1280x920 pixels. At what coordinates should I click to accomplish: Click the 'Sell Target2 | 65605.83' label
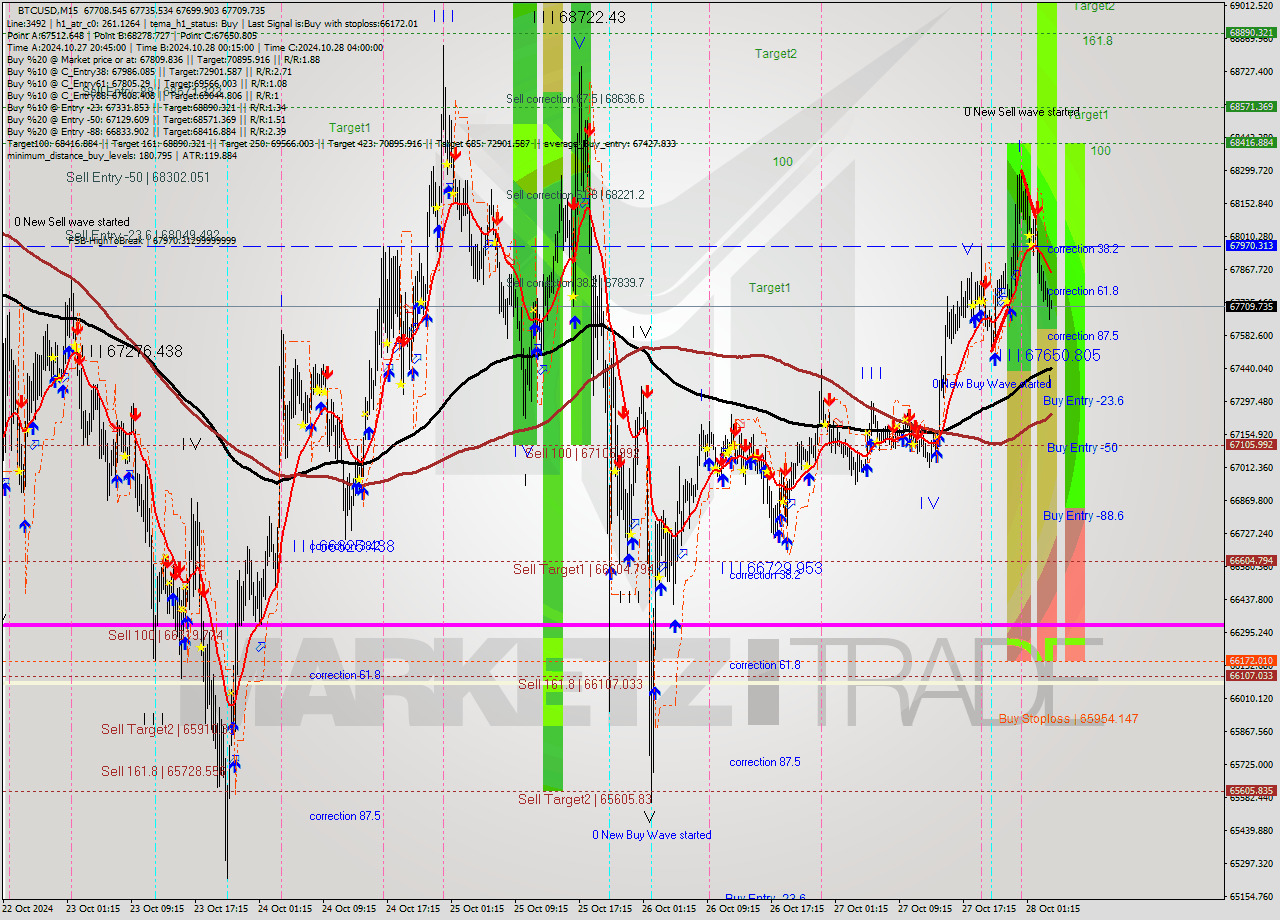[585, 799]
